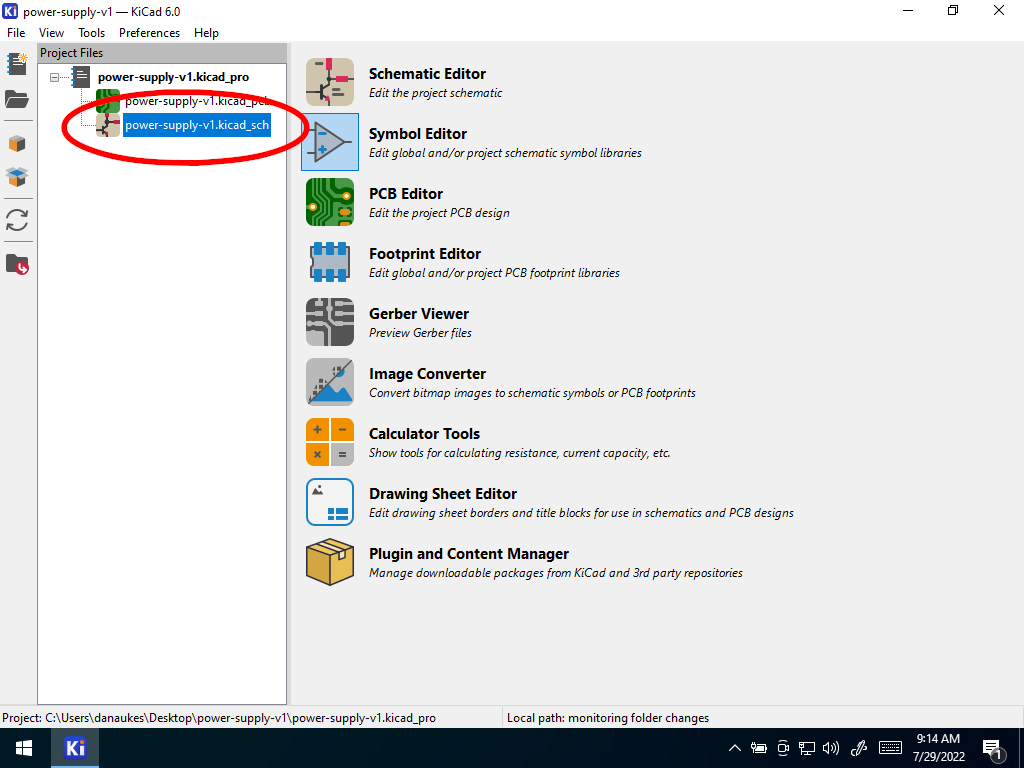The height and width of the screenshot is (768, 1024).
Task: Click the Drawing Sheet Editor title text
Action: pos(443,494)
